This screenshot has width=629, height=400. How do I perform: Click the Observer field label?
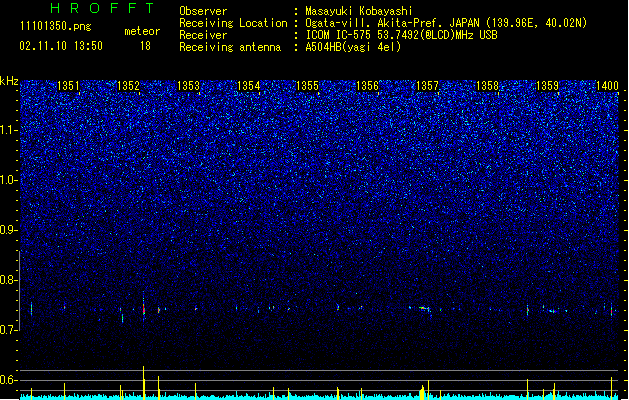tap(203, 11)
